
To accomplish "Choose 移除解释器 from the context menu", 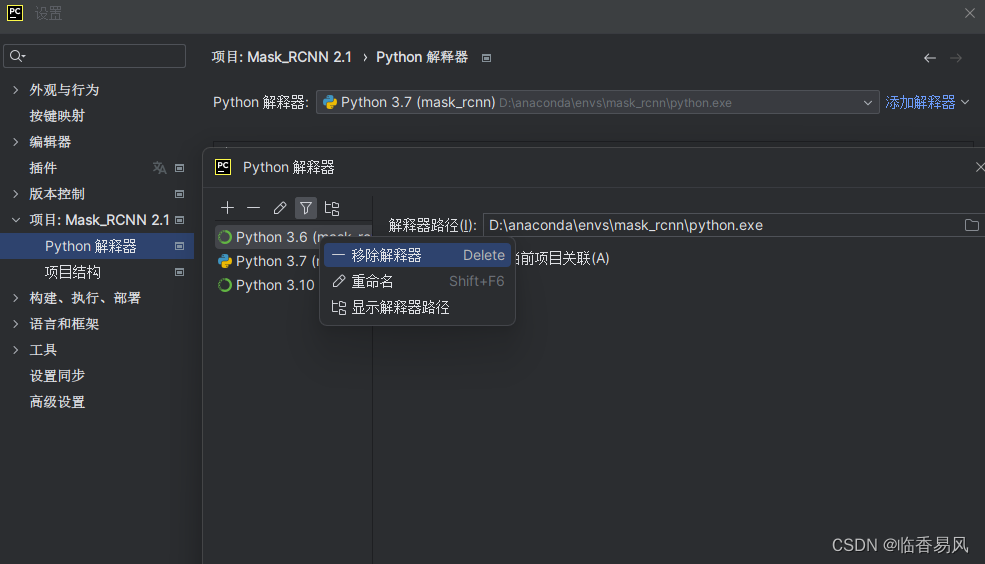I will [418, 255].
